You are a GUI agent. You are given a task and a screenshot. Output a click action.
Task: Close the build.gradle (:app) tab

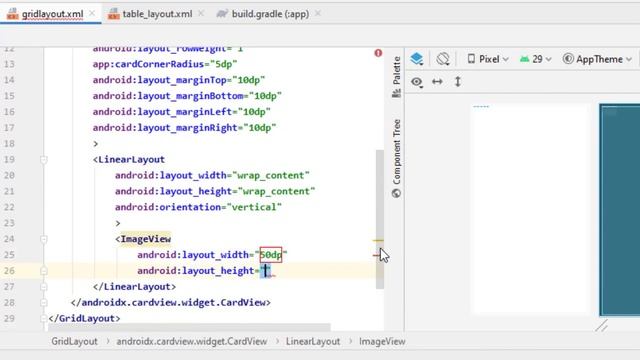tap(318, 13)
